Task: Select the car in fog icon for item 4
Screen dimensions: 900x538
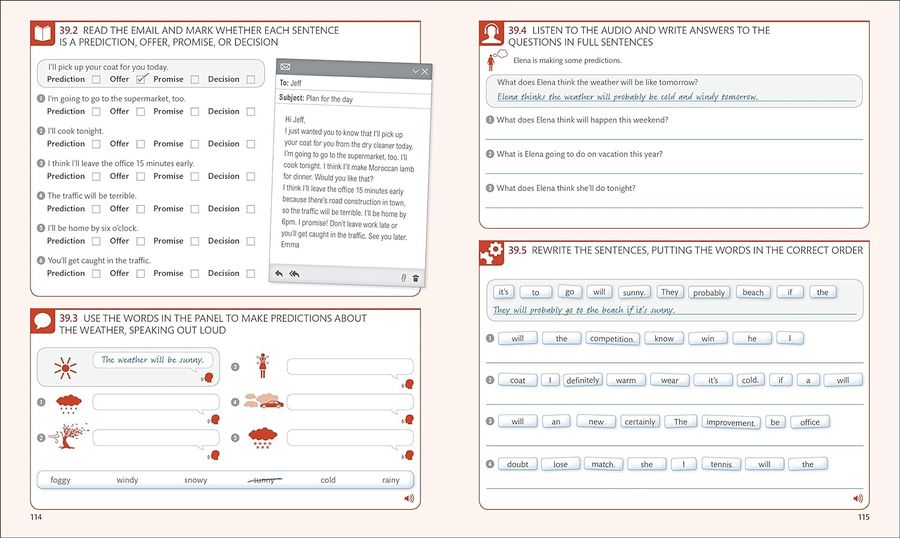Action: [x=263, y=401]
